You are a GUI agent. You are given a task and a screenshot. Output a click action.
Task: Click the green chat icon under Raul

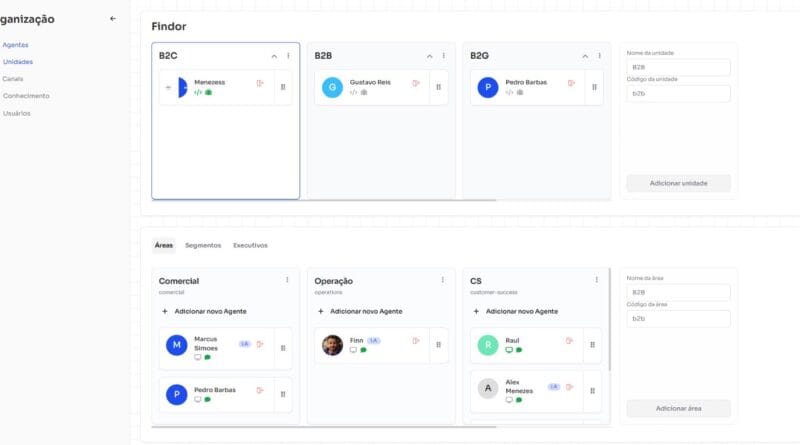(519, 350)
